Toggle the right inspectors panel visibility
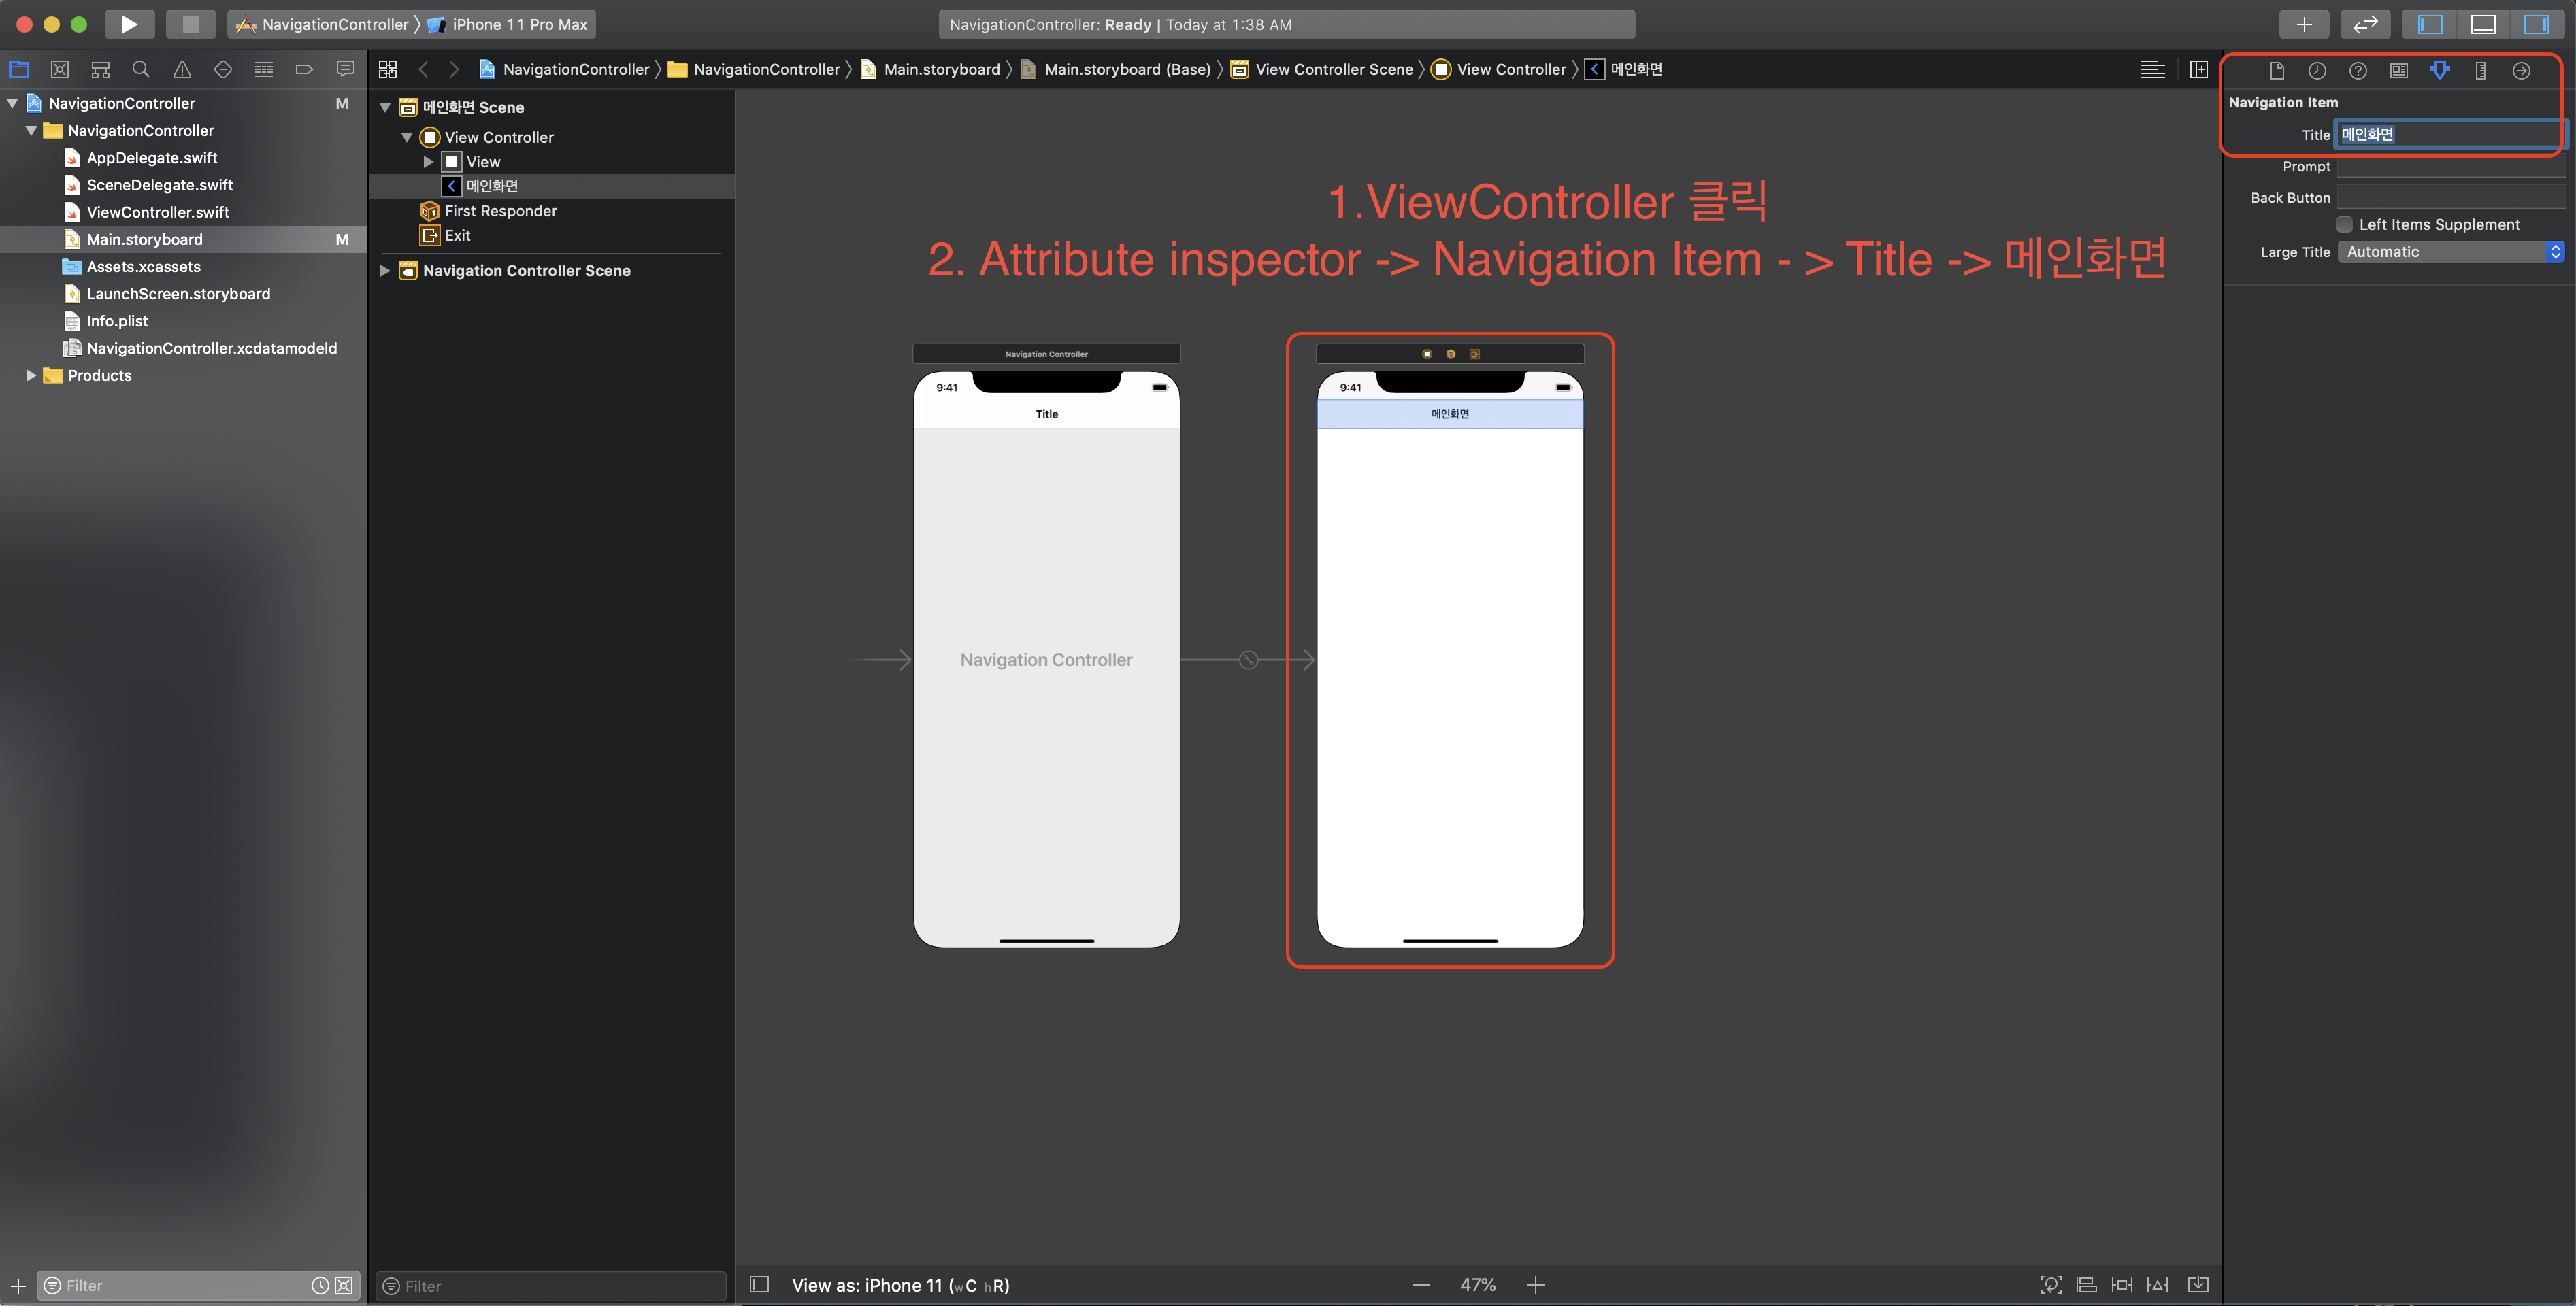 (2535, 24)
